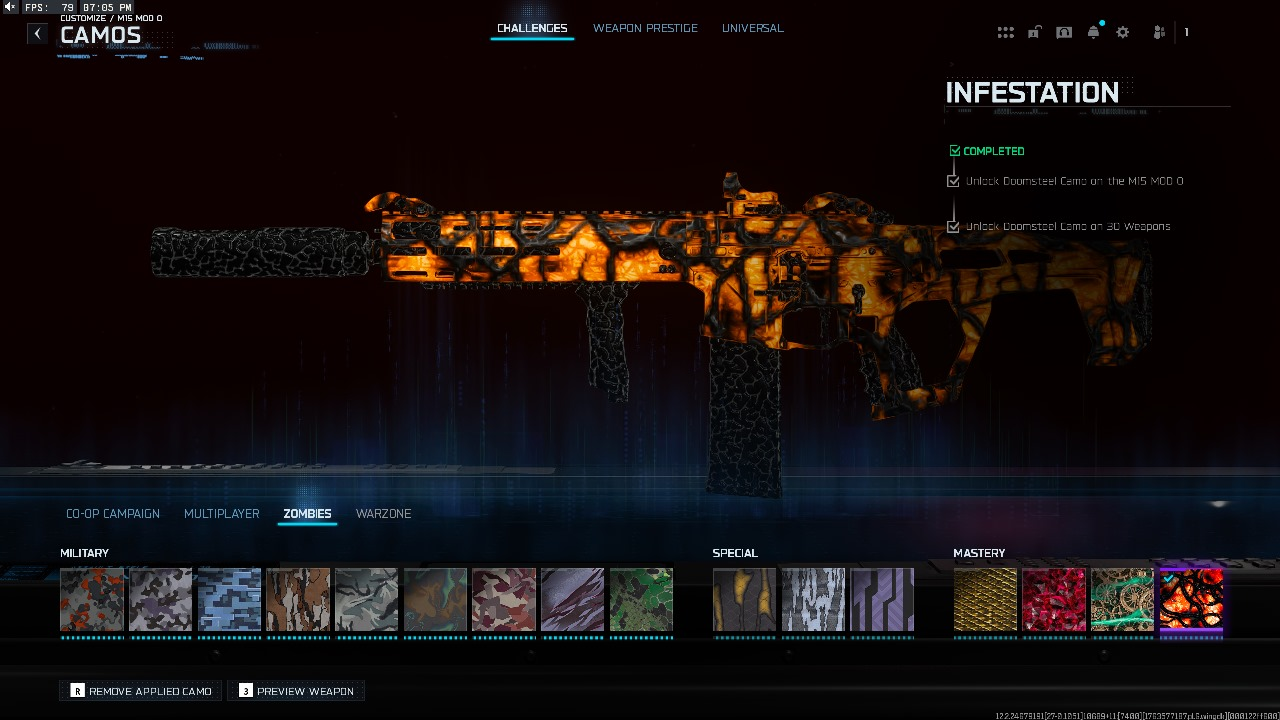Image resolution: width=1280 pixels, height=720 pixels.
Task: Open the store unlock icon
Action: tap(1035, 31)
